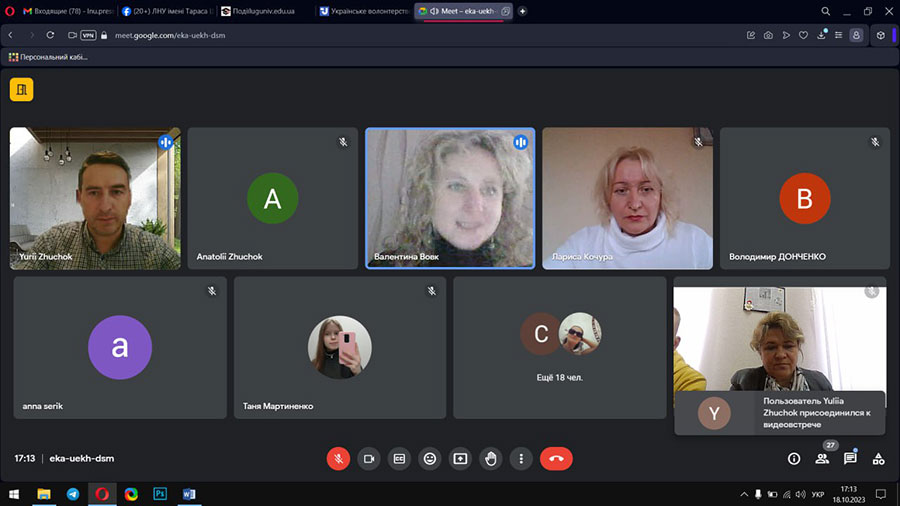Select the Yurii Zhuchok video tile
The height and width of the screenshot is (506, 900).
click(x=95, y=198)
